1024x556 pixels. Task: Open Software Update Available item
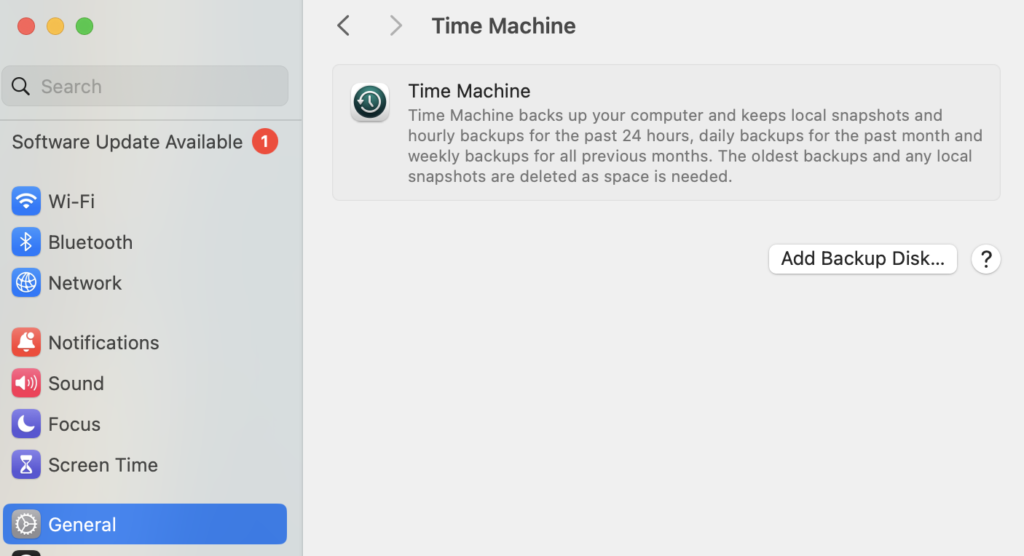click(x=145, y=142)
